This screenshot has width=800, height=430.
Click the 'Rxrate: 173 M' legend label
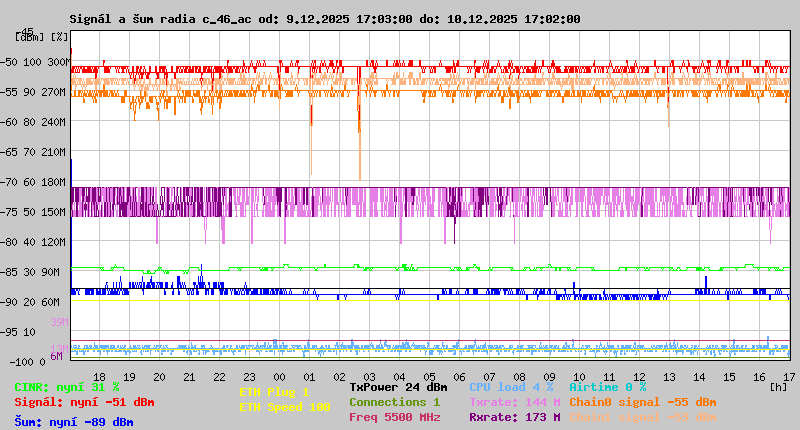(x=515, y=417)
